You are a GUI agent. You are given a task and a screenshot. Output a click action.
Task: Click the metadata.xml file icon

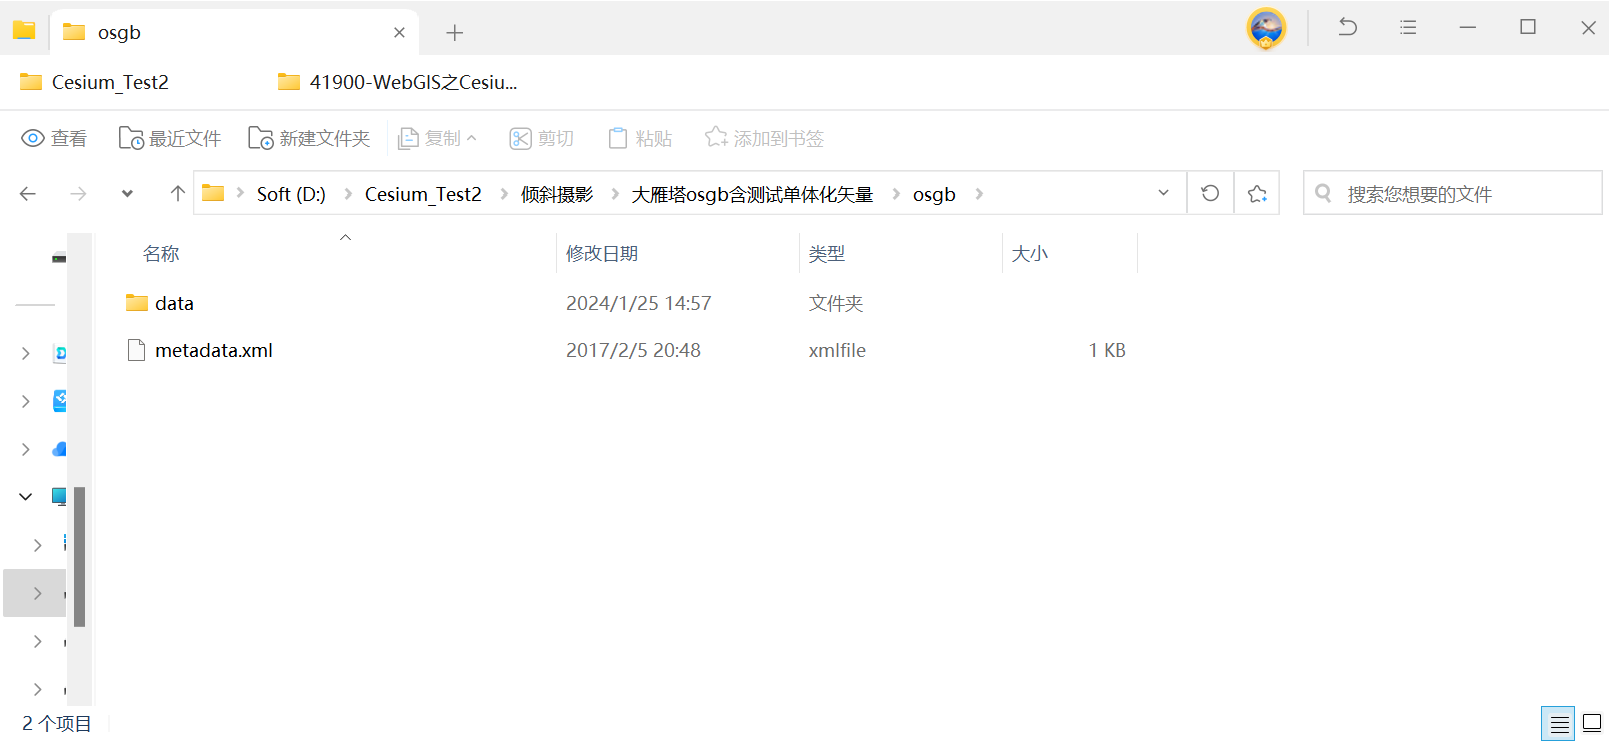pyautogui.click(x=137, y=350)
